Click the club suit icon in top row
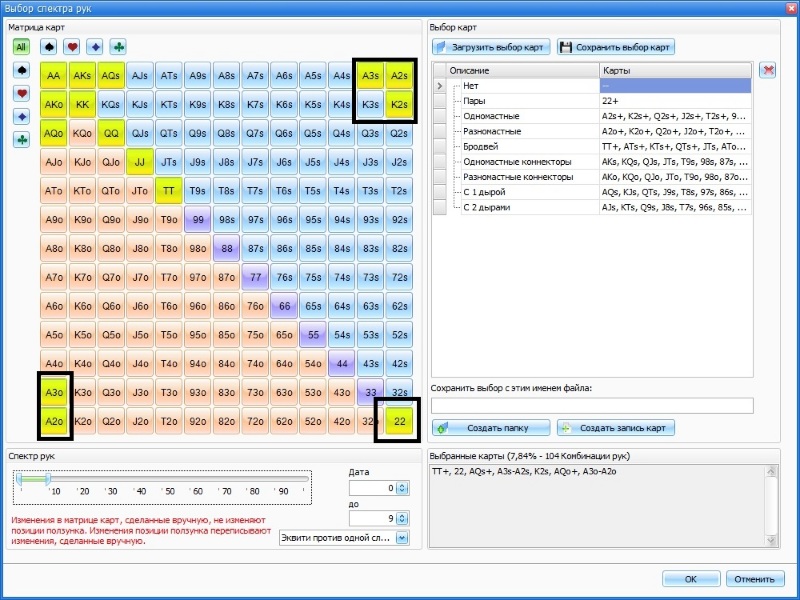The width and height of the screenshot is (800, 600). [x=118, y=47]
